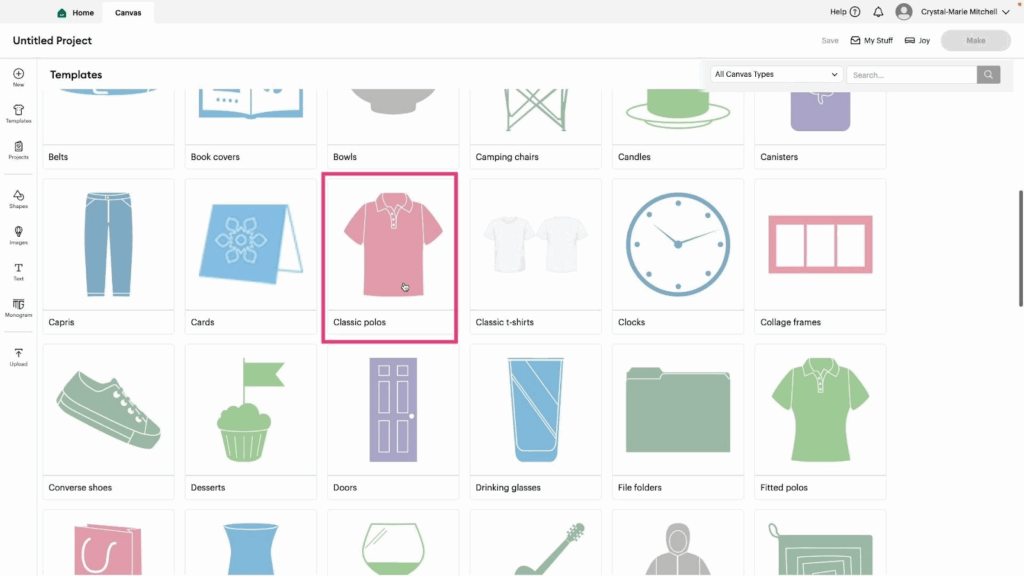Select the hoodie template thumbnail
The width and height of the screenshot is (1024, 576).
pos(678,543)
